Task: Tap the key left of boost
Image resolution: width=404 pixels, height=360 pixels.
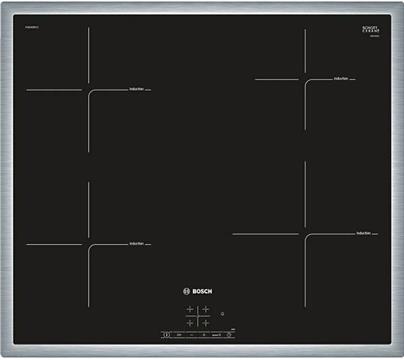Action: point(204,335)
